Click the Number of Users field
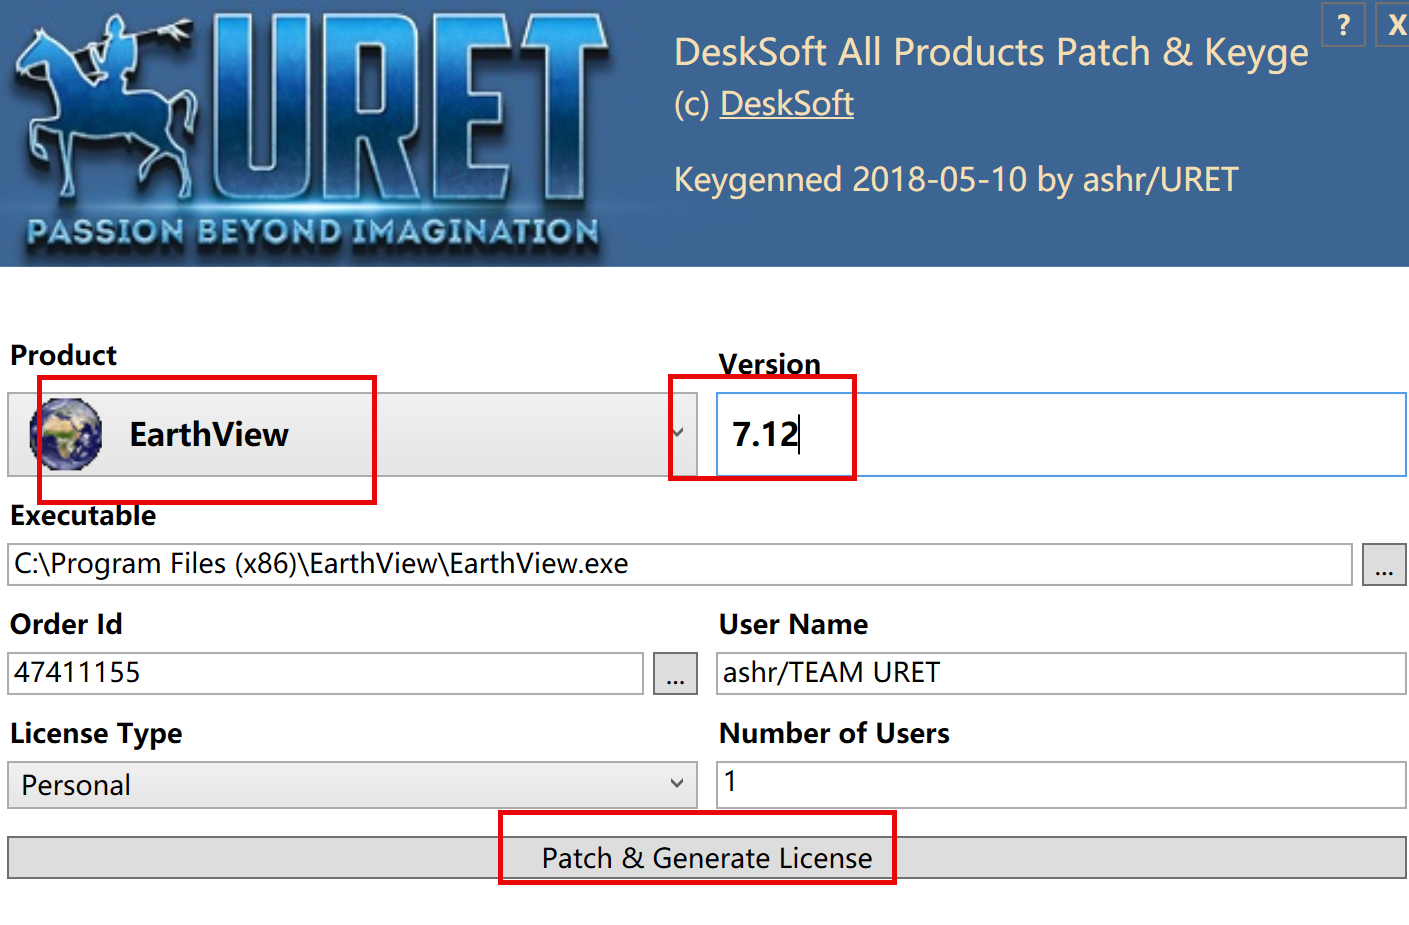The image size is (1409, 925). click(1060, 784)
